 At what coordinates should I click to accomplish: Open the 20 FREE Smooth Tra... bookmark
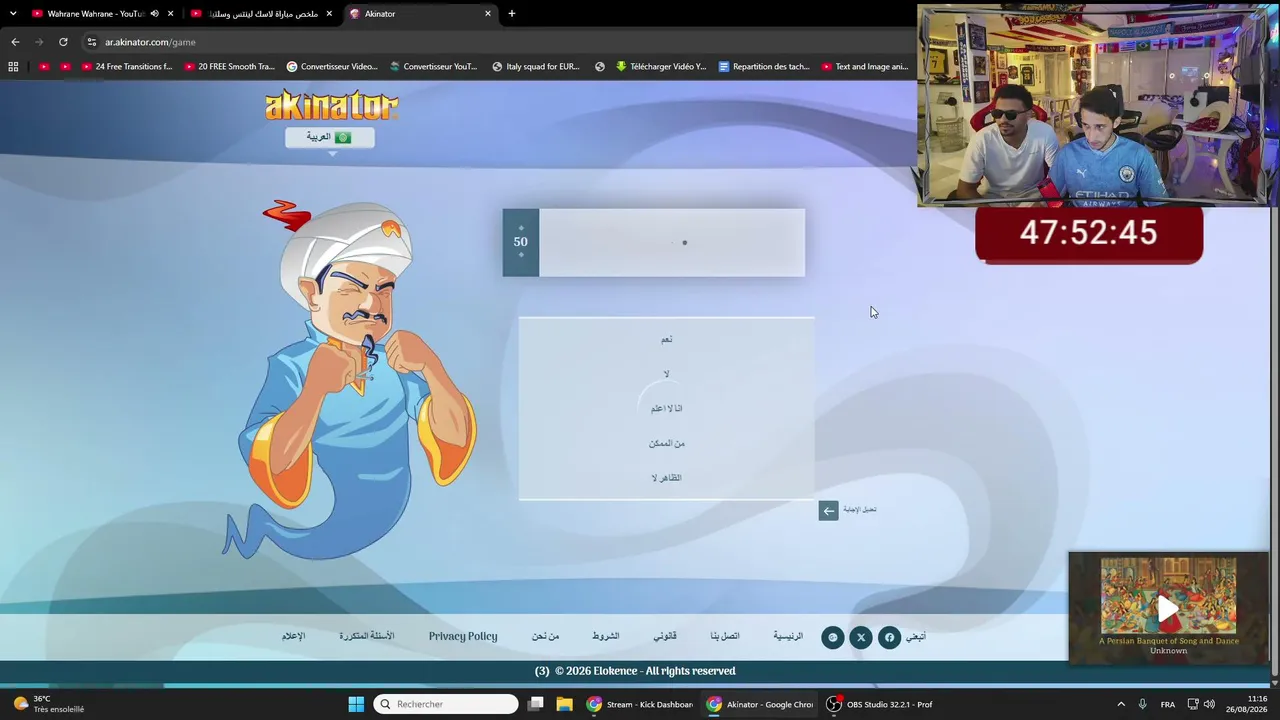[x=229, y=67]
